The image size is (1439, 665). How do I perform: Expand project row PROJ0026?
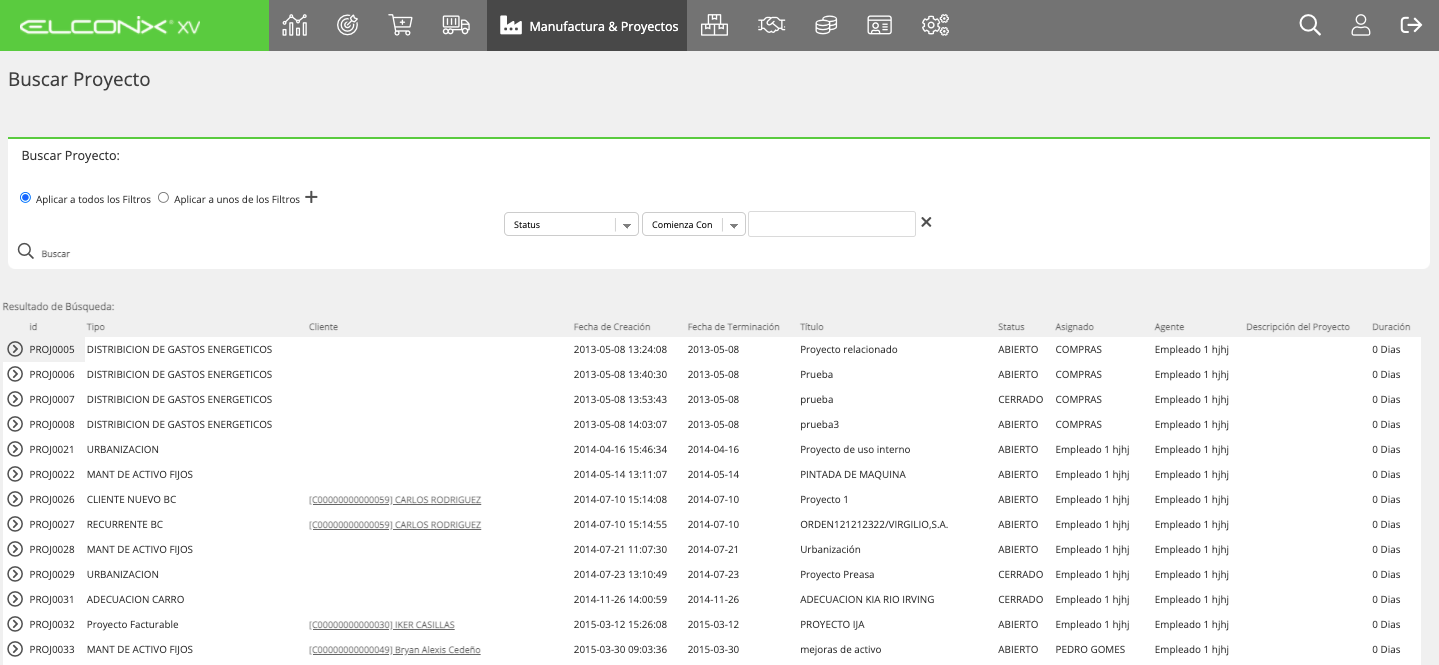coord(15,499)
